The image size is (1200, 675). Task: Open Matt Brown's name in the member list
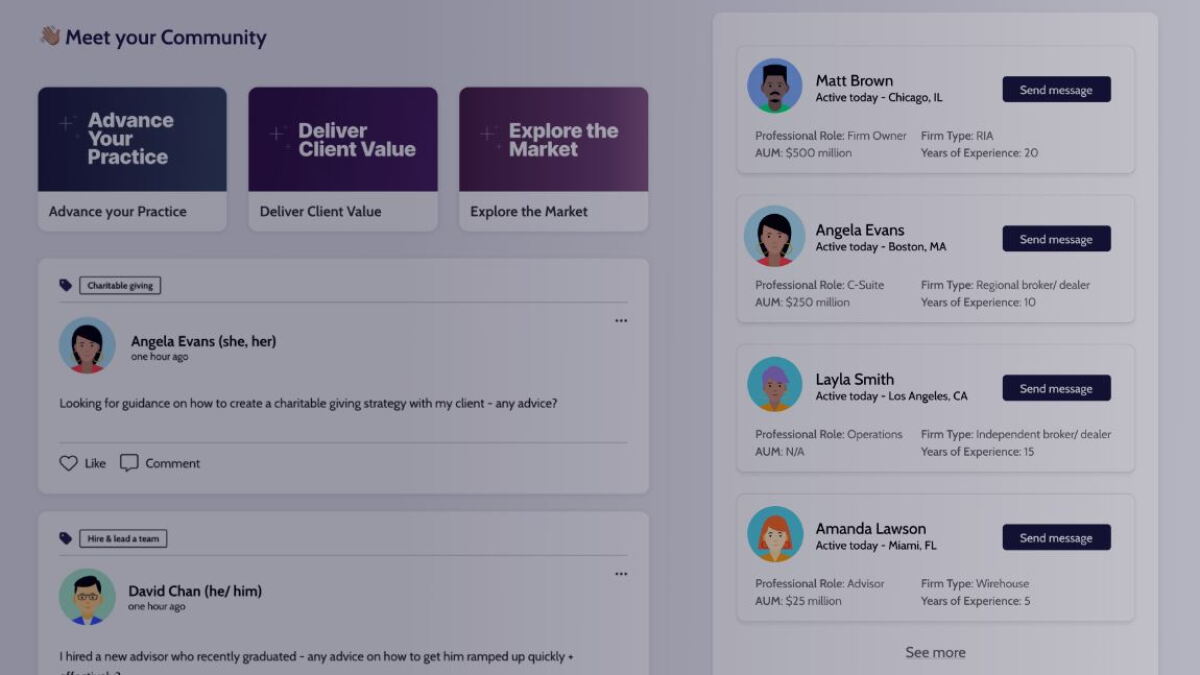point(854,81)
